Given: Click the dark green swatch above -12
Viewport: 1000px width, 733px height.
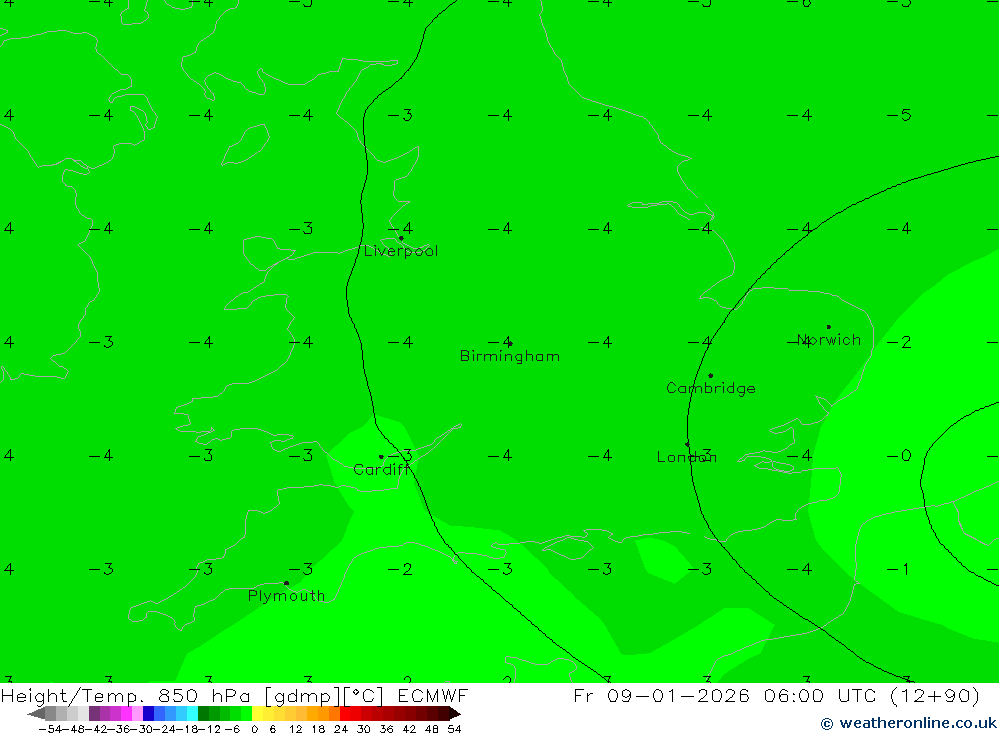Looking at the screenshot, I should (203, 713).
